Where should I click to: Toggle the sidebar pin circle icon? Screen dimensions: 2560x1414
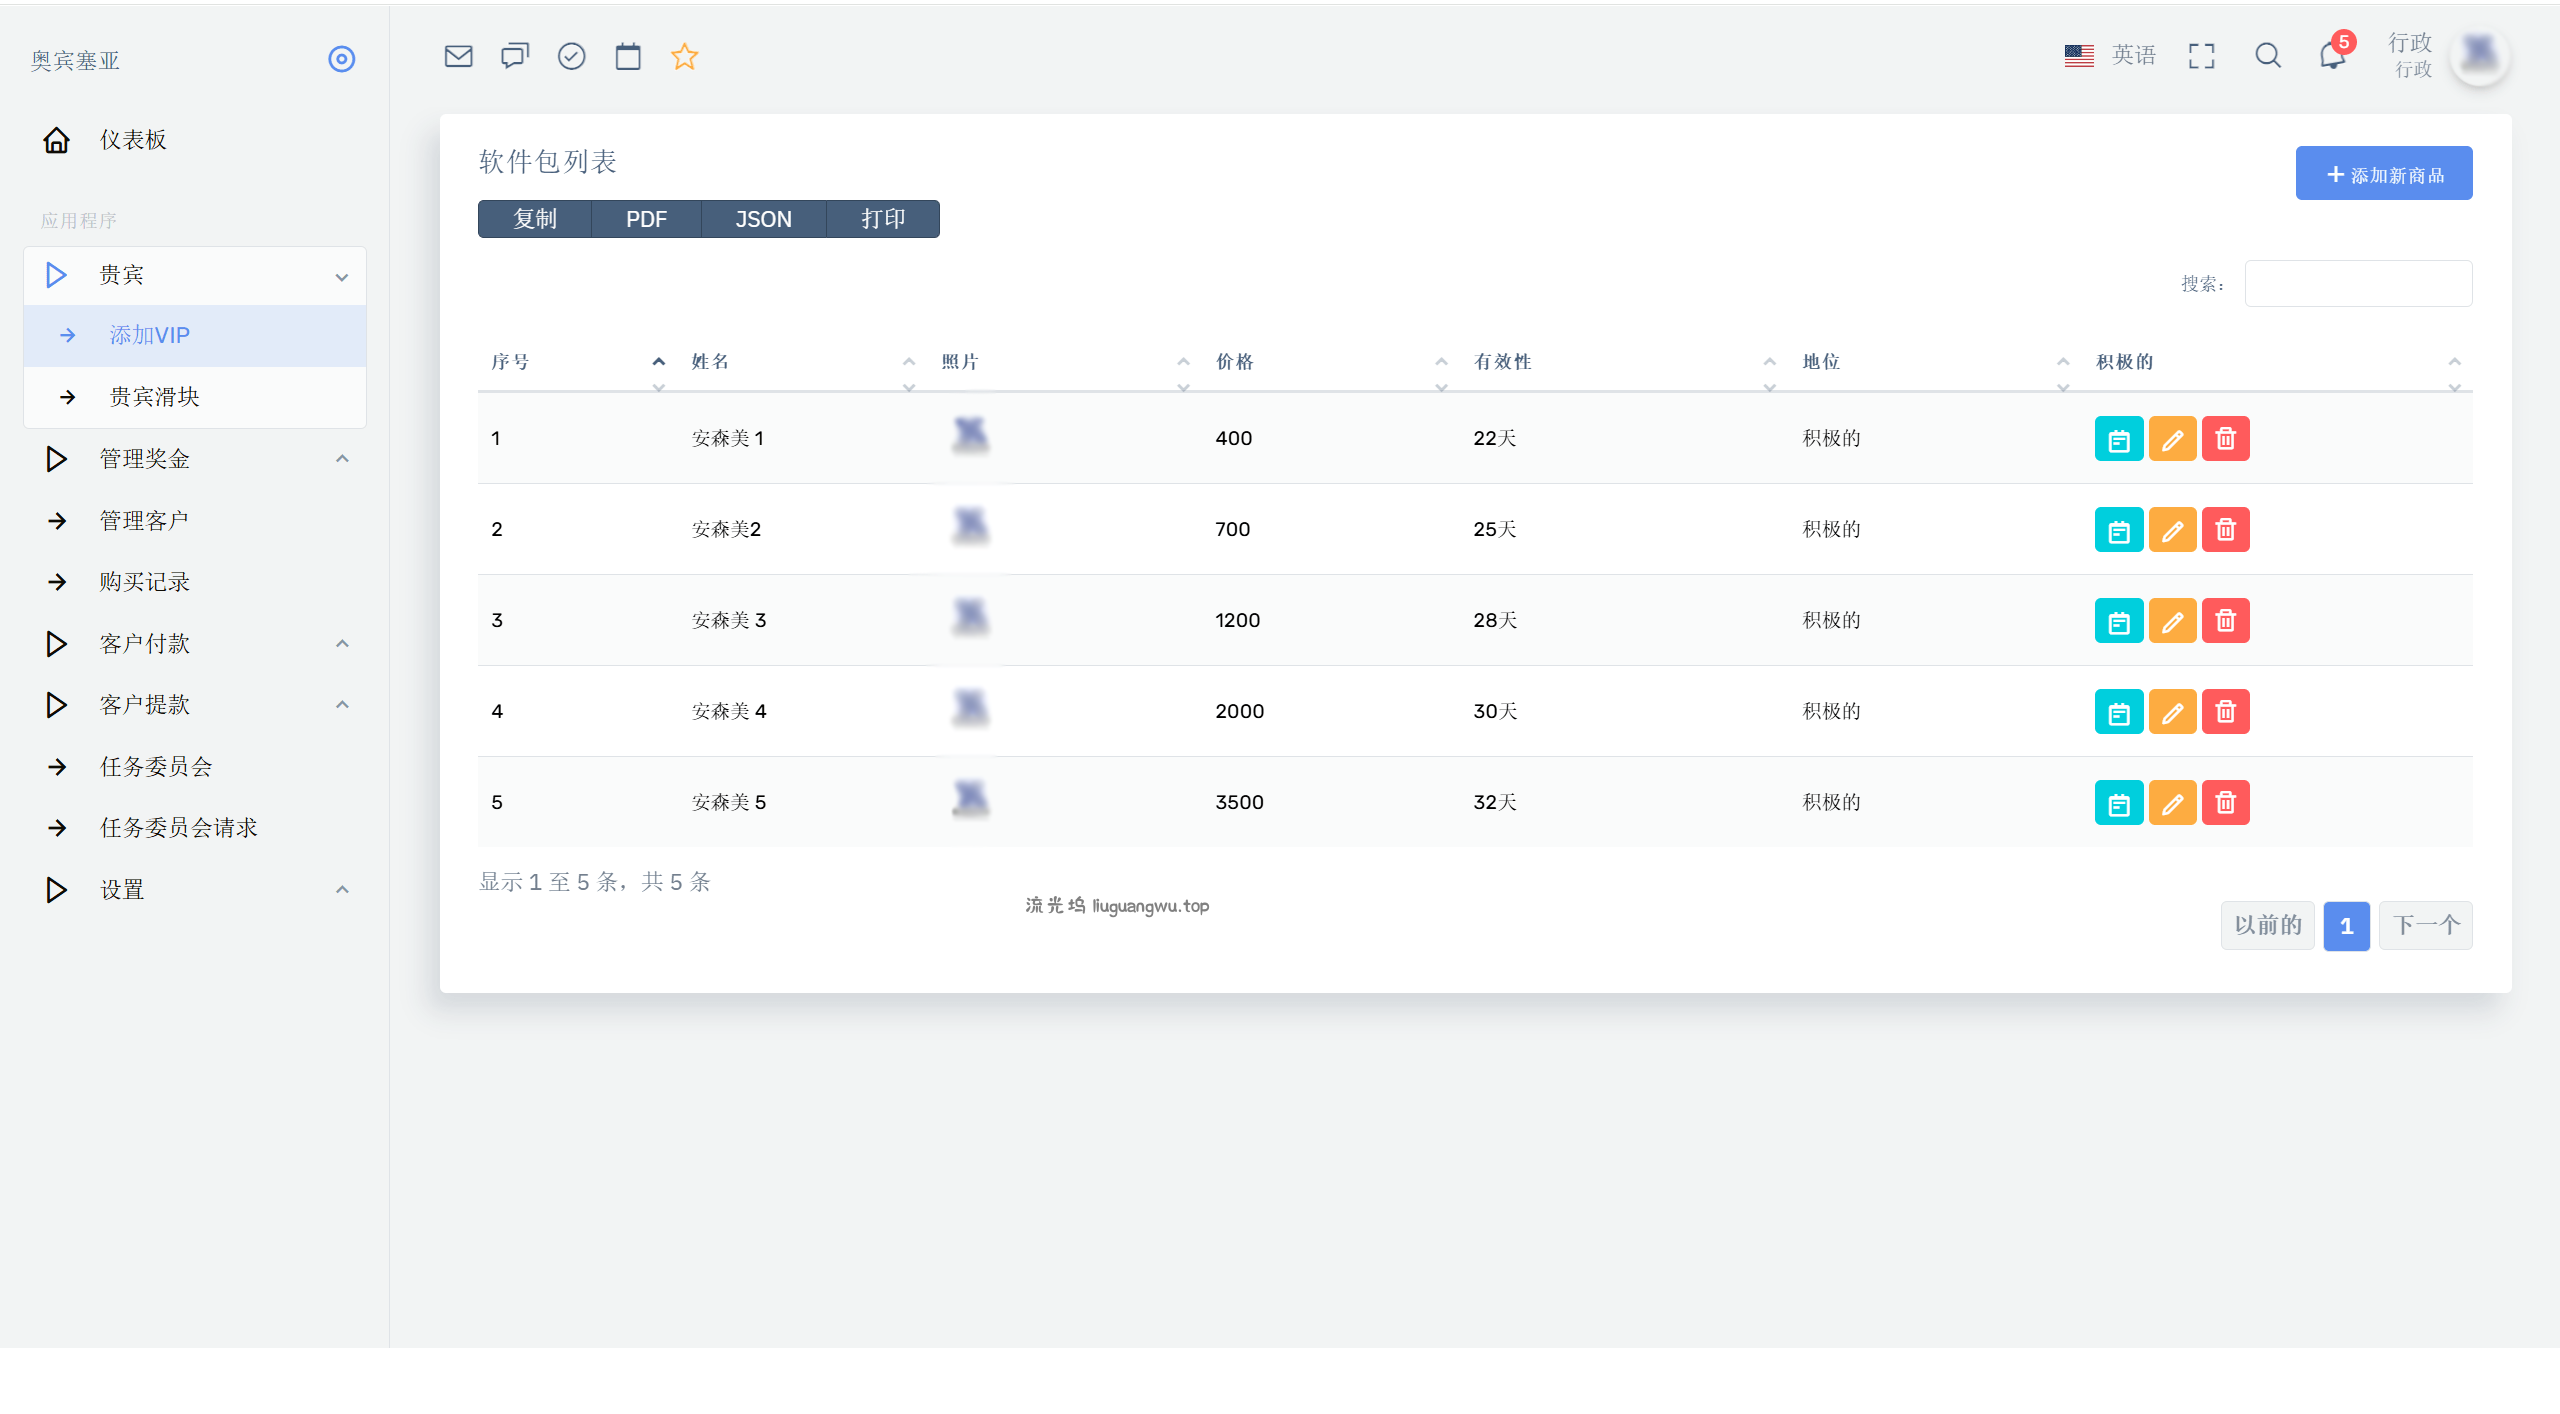(x=341, y=59)
